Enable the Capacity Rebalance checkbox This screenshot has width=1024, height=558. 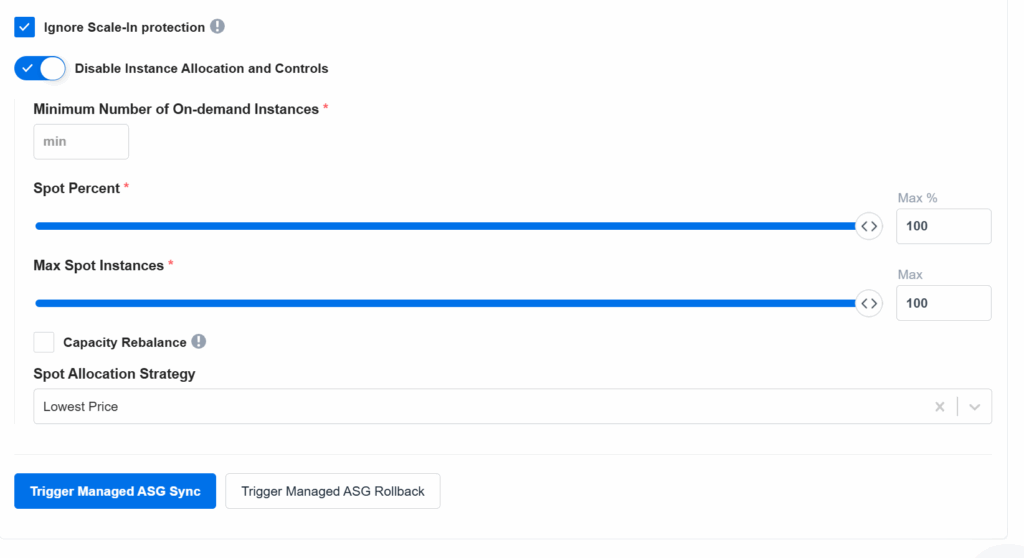[x=44, y=342]
